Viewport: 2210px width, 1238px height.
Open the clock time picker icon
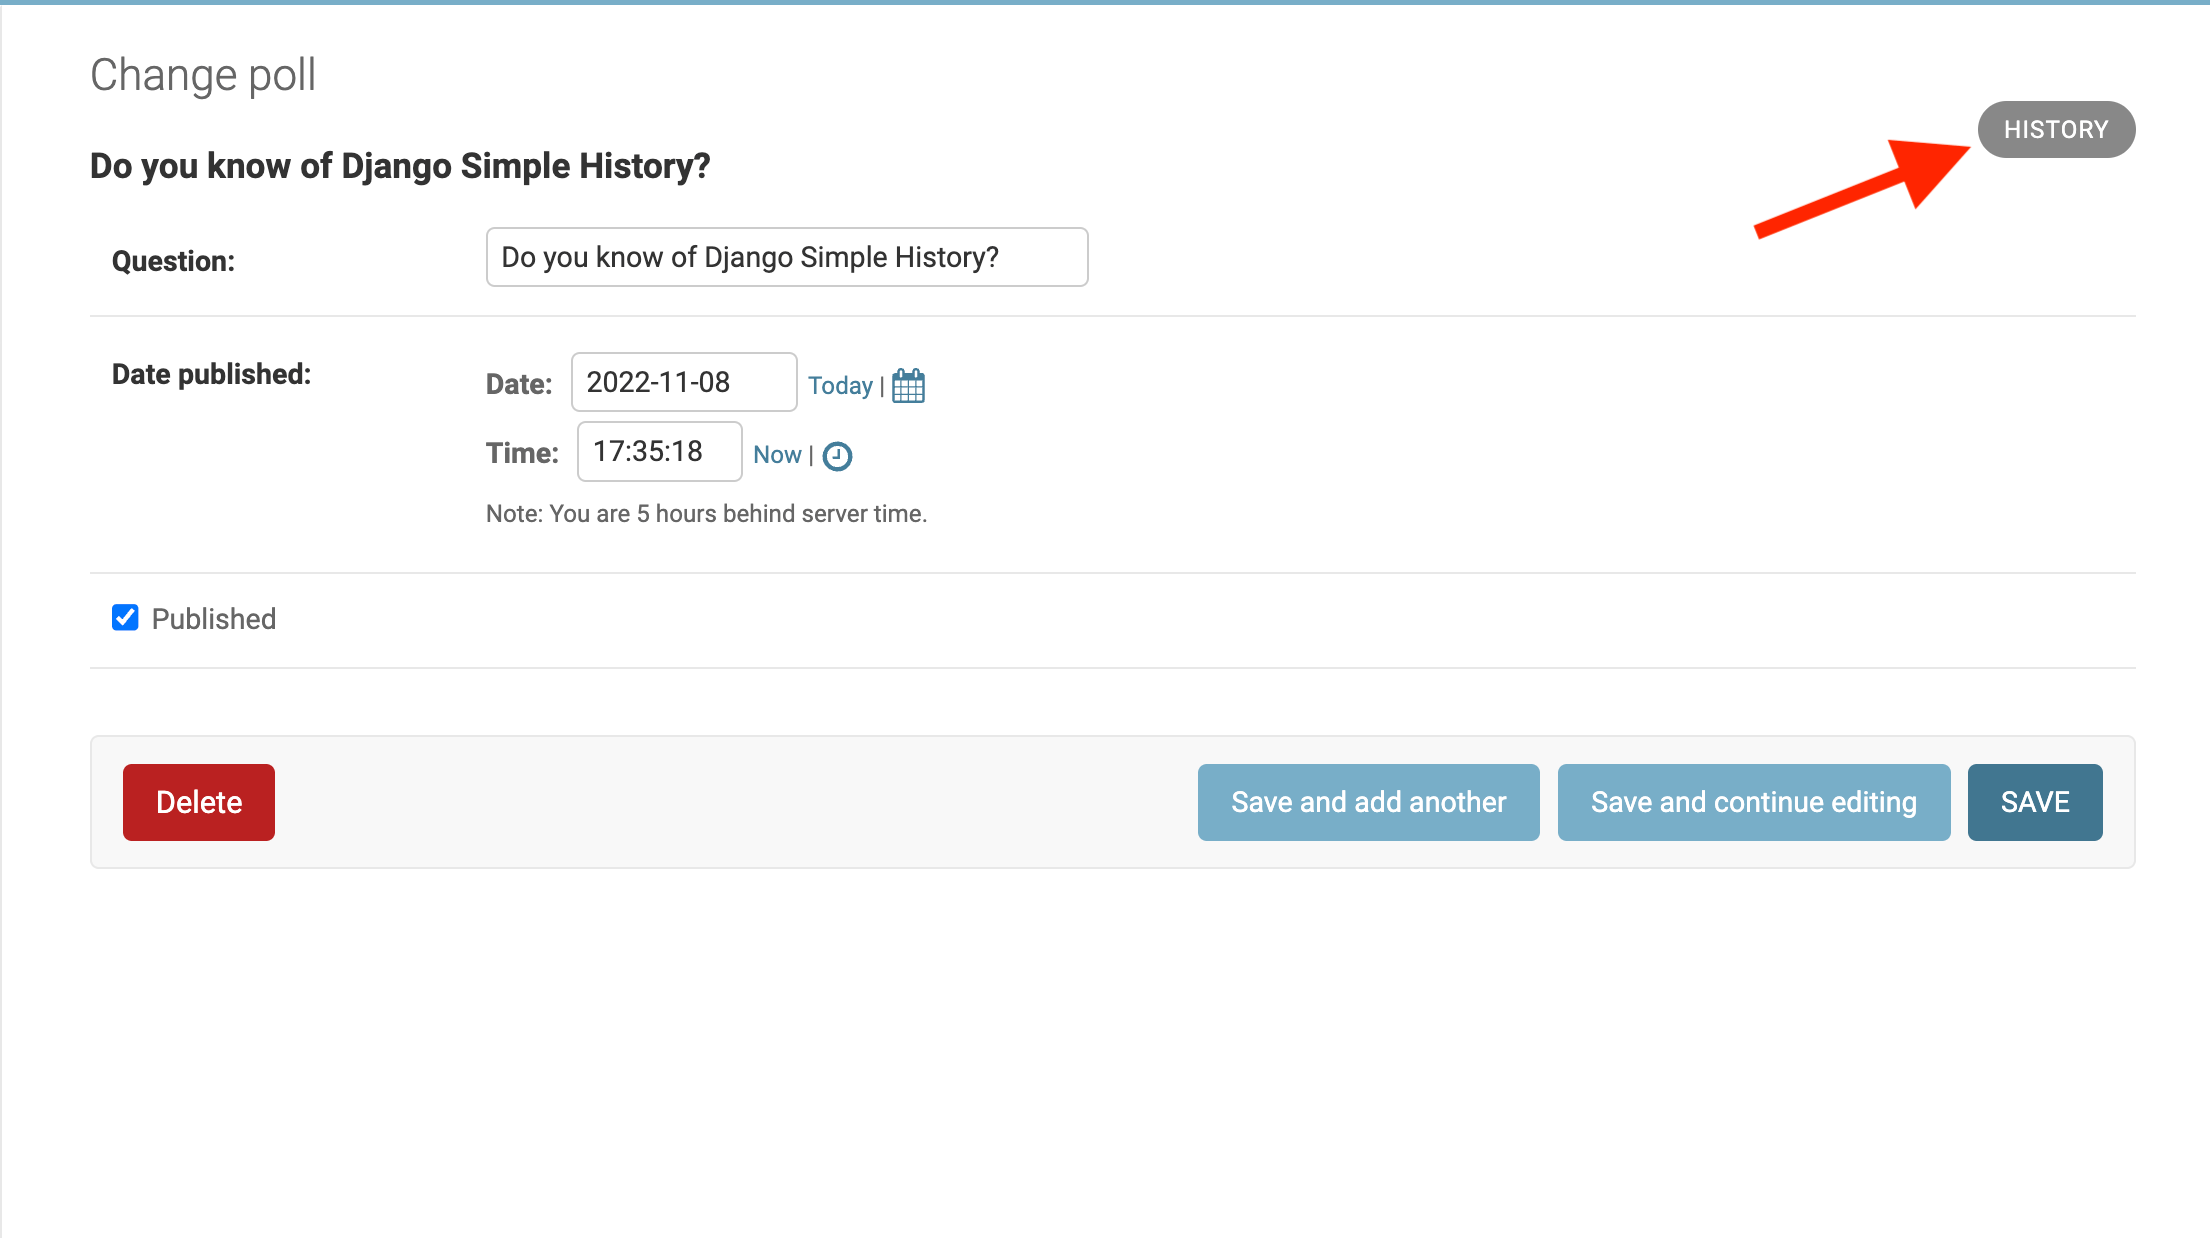coord(838,455)
